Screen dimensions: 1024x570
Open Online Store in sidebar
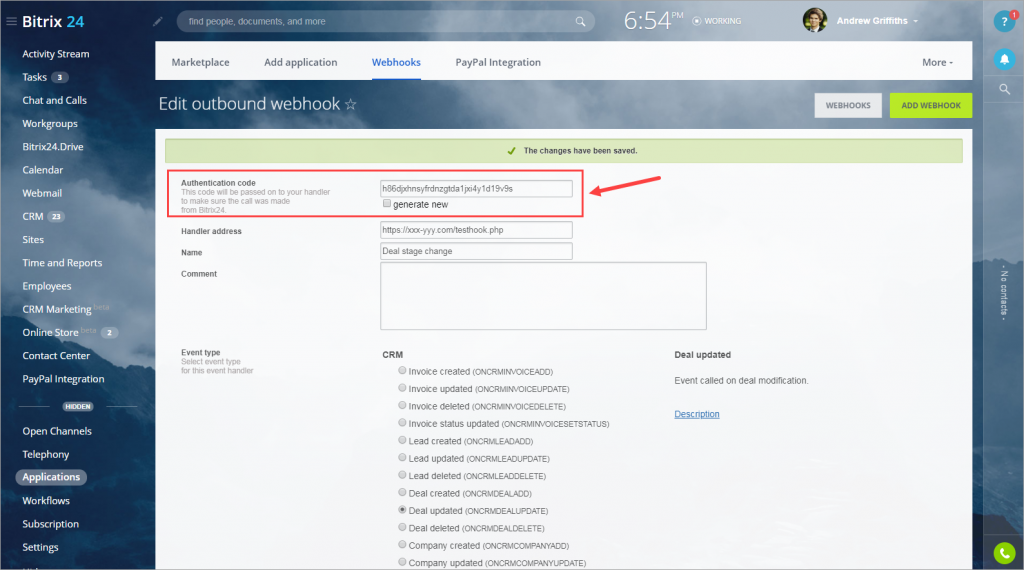[50, 332]
